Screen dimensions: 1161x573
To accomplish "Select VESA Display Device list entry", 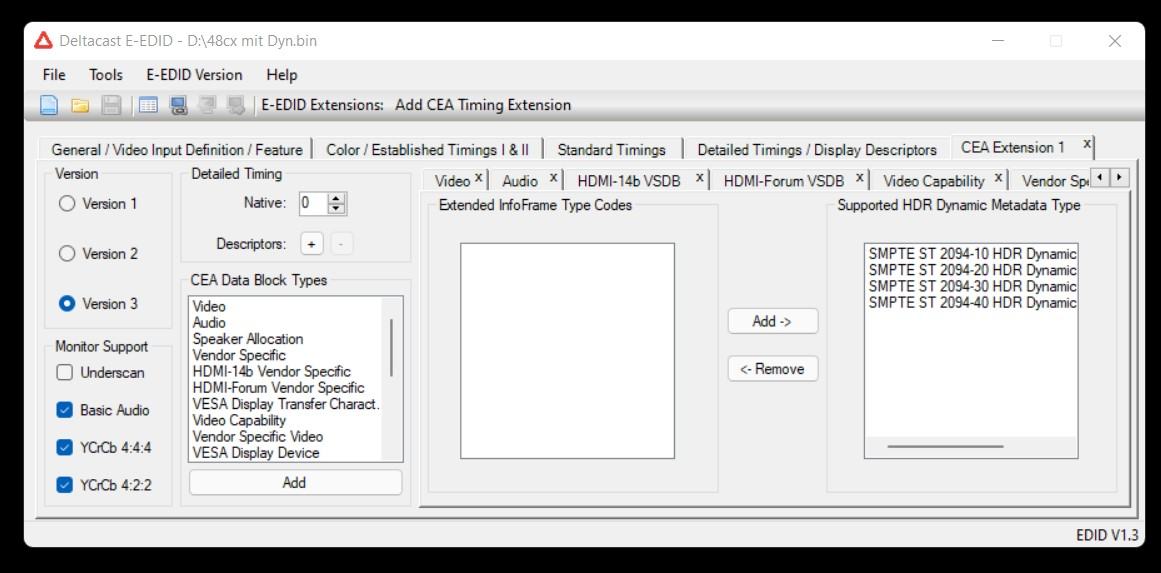I will (256, 453).
